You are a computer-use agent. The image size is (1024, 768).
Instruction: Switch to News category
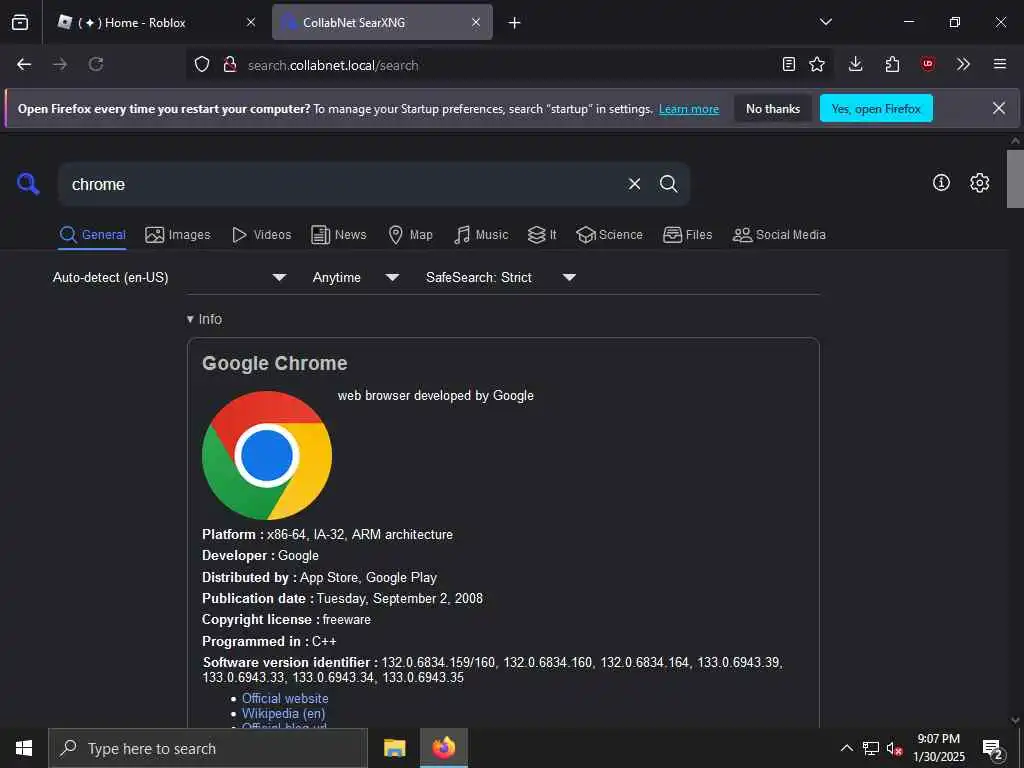point(338,235)
